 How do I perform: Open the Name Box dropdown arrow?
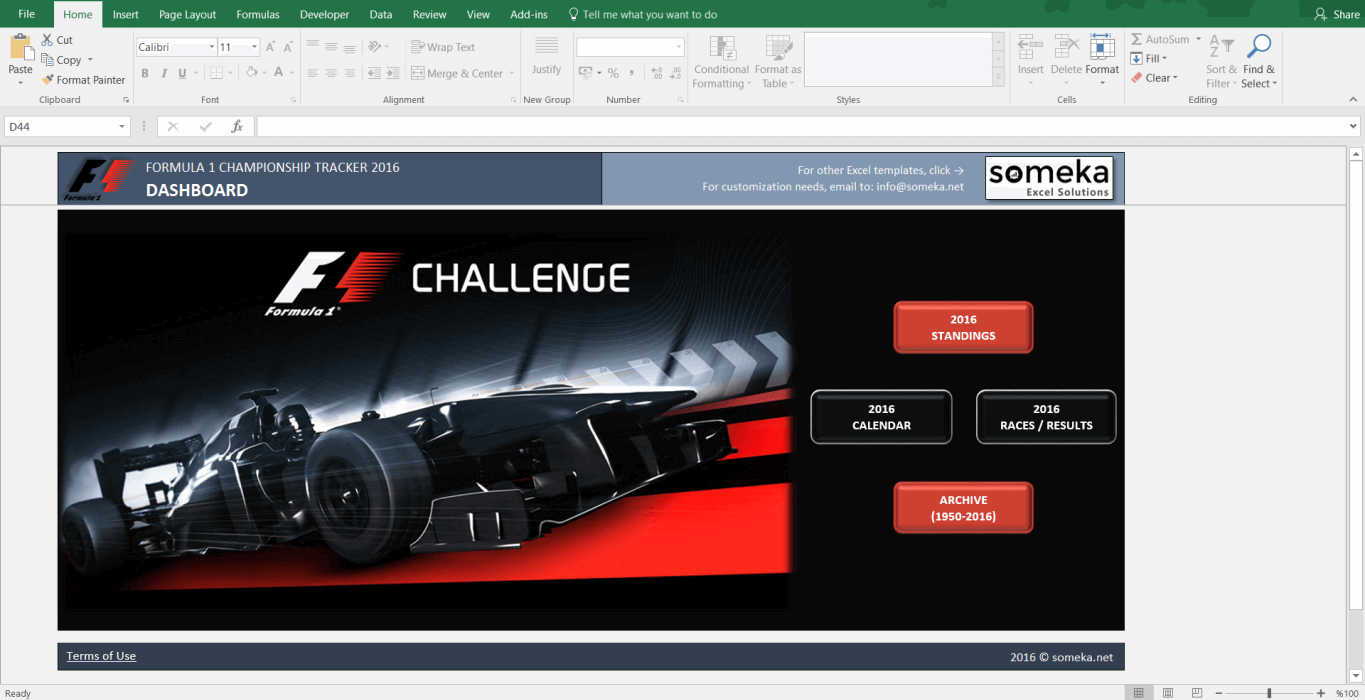point(123,127)
